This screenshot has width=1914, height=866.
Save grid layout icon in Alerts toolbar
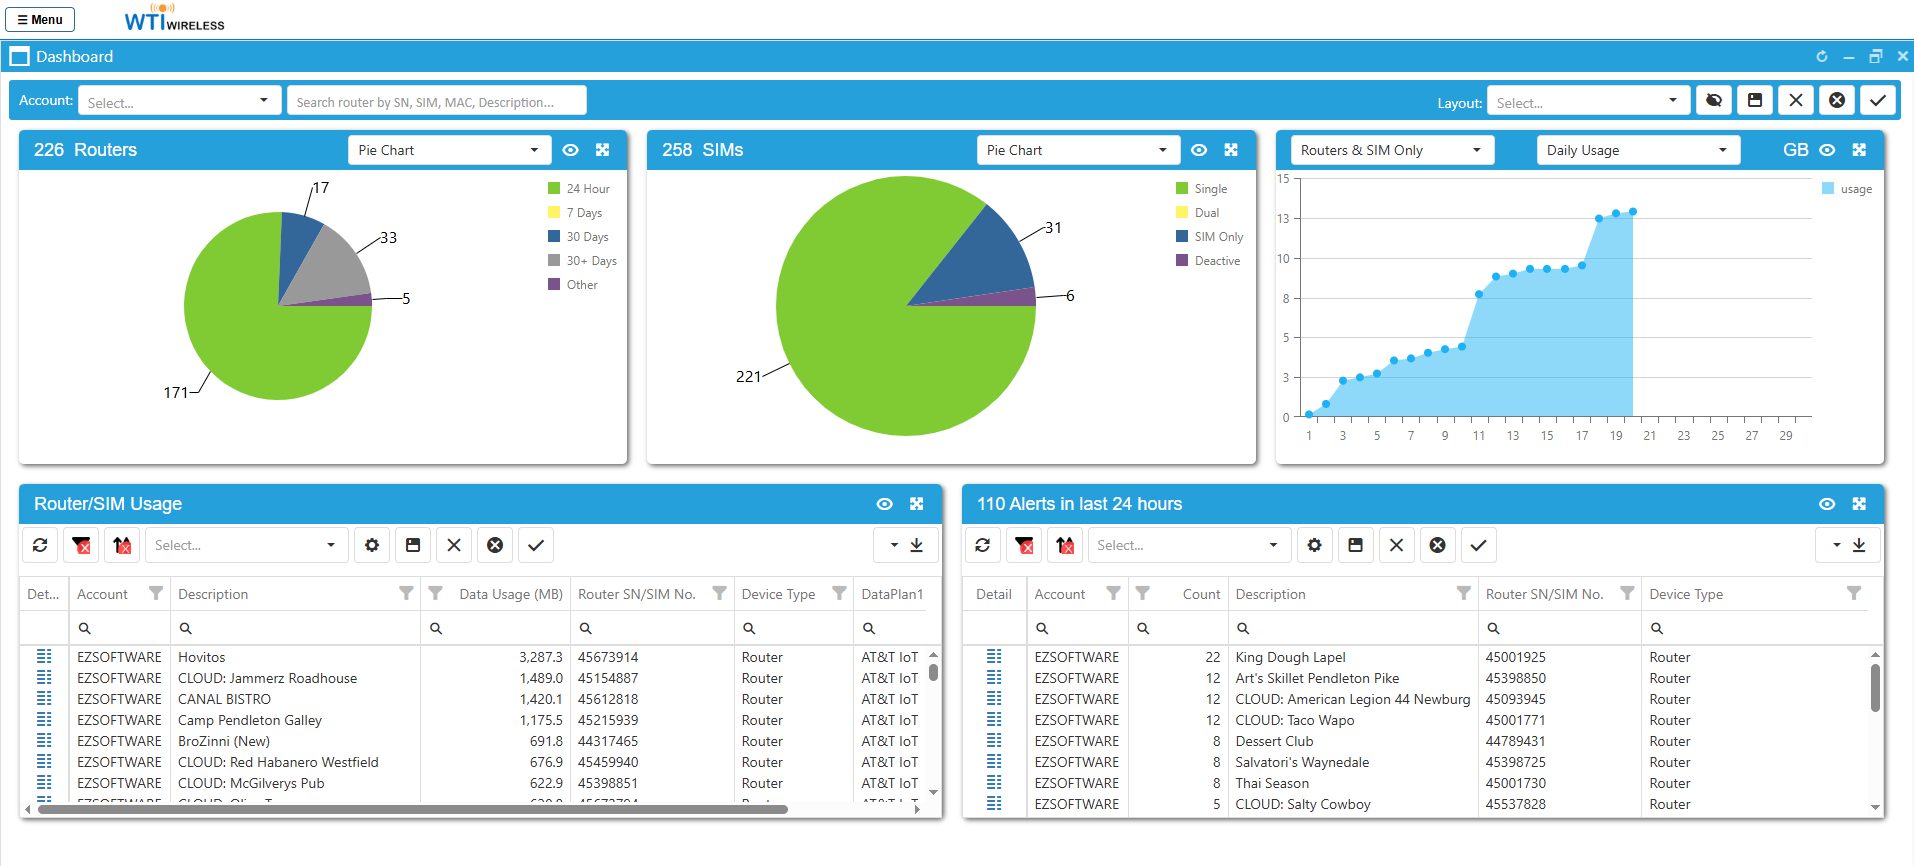(x=1356, y=545)
